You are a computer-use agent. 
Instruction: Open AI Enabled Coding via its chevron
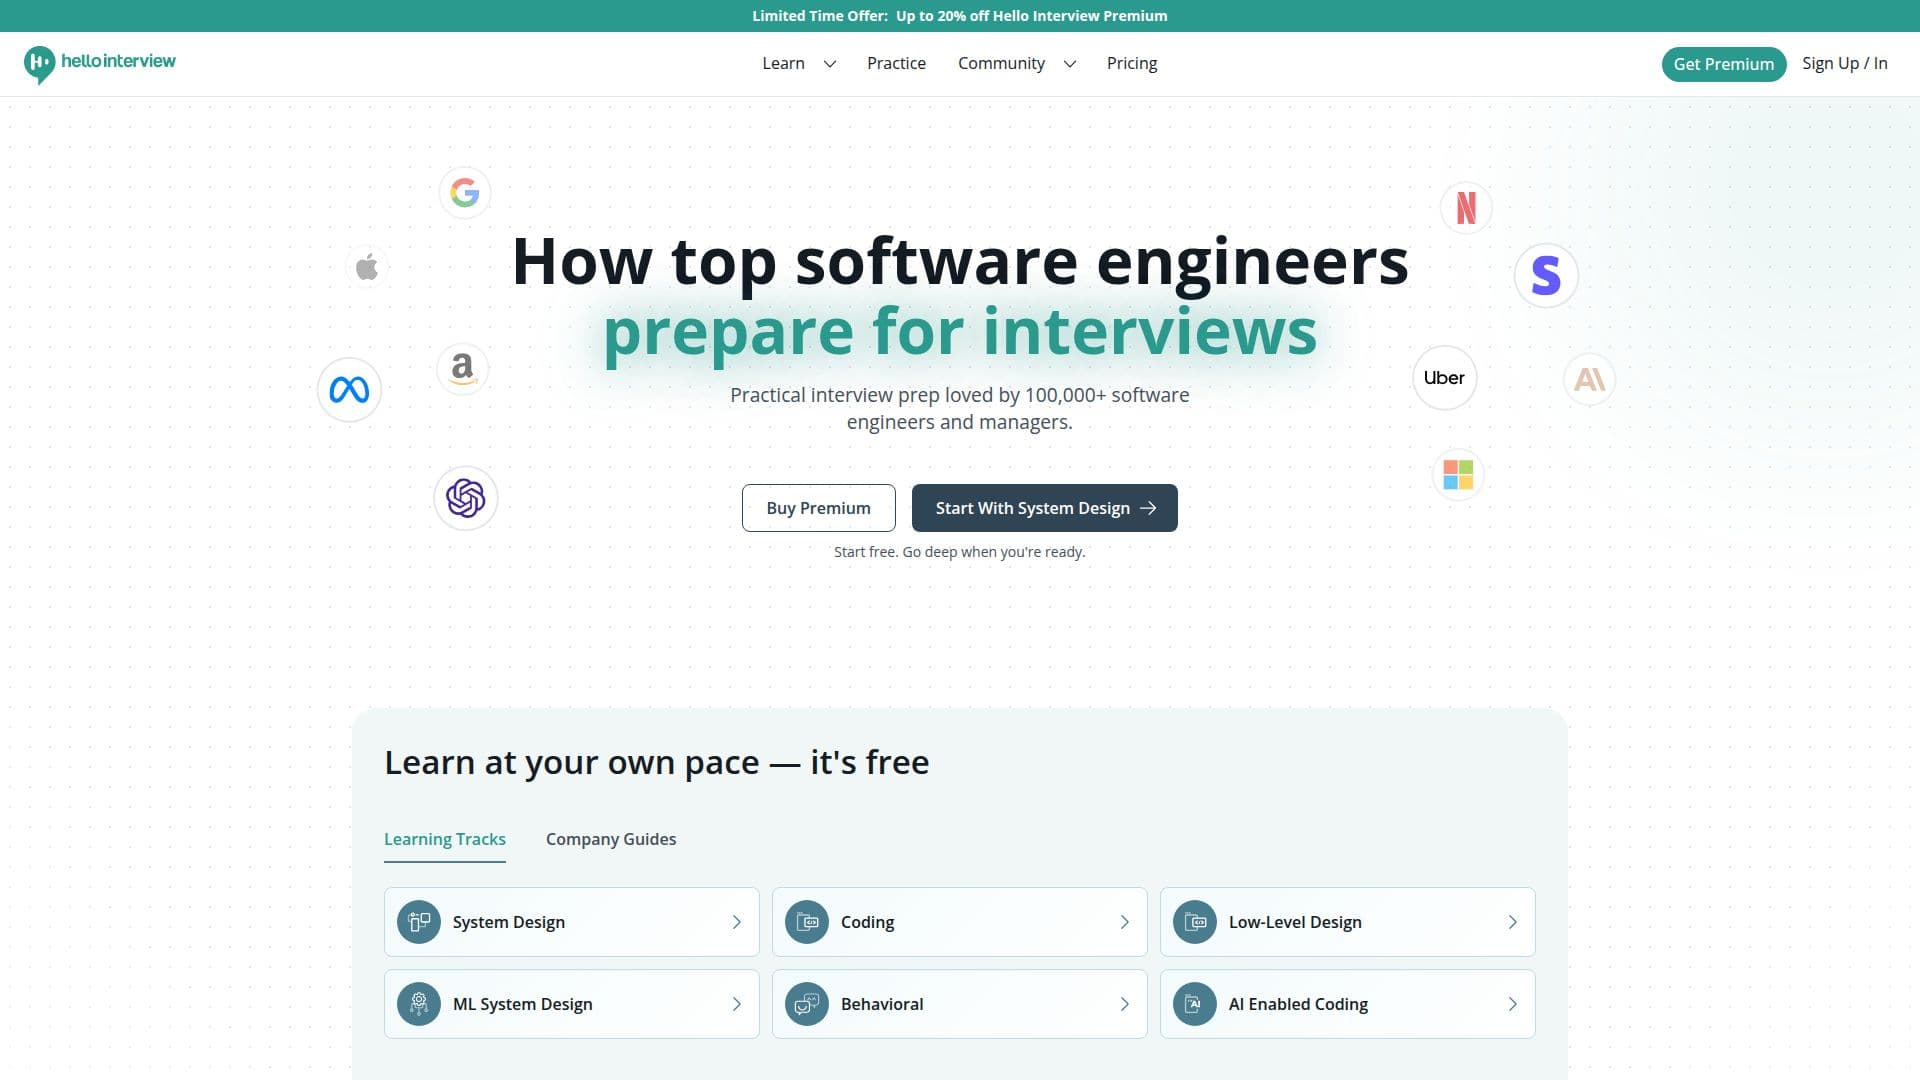click(x=1513, y=1004)
